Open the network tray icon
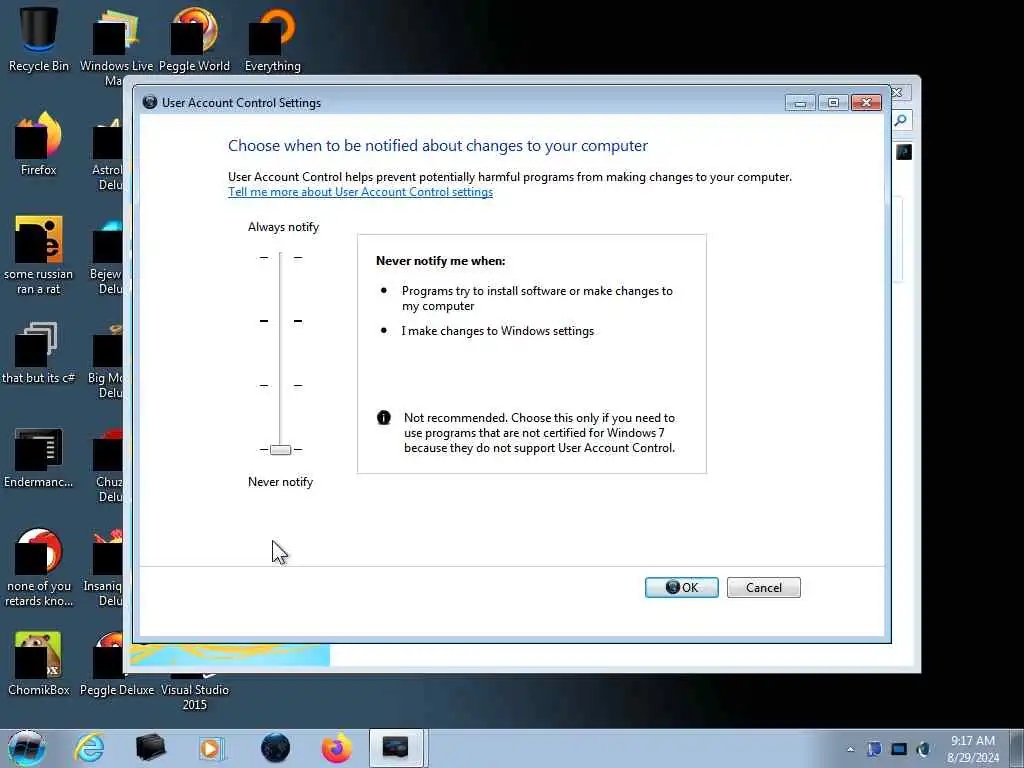 pyautogui.click(x=899, y=749)
